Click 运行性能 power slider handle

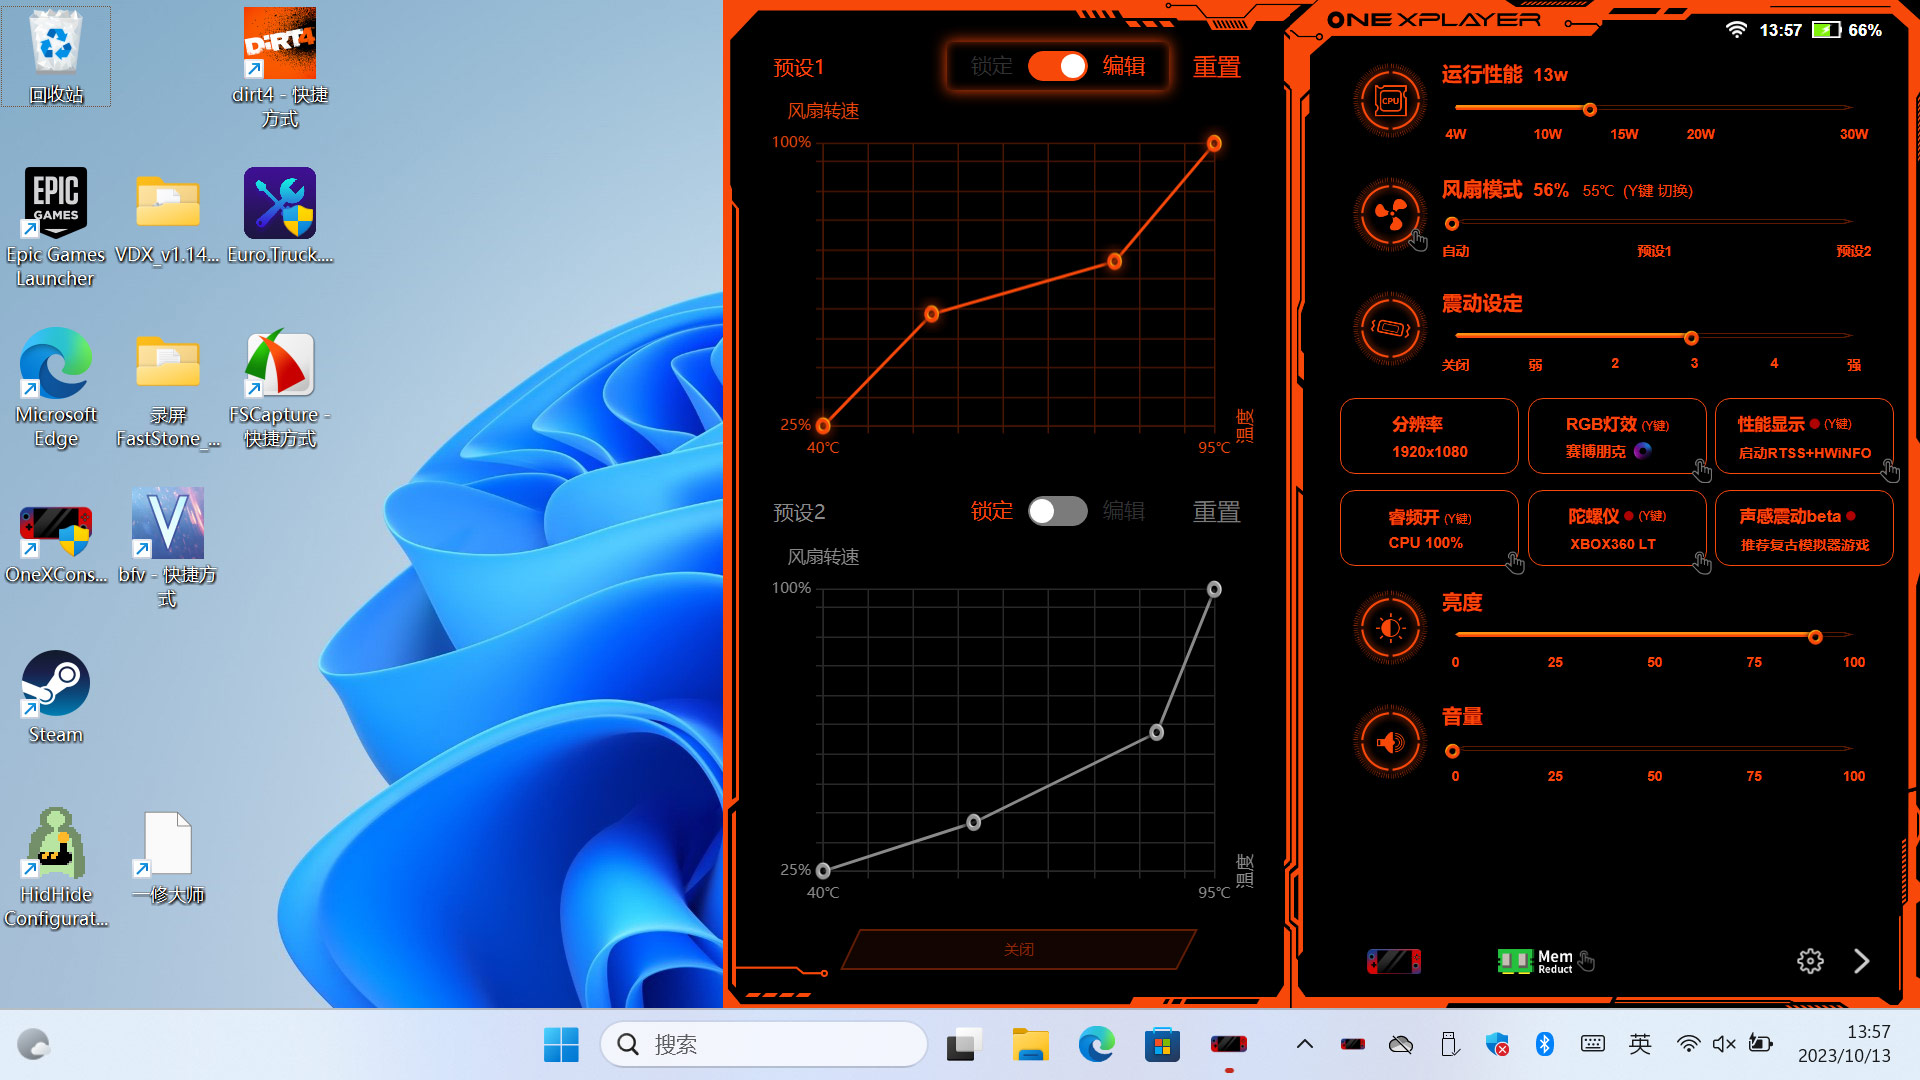point(1589,109)
